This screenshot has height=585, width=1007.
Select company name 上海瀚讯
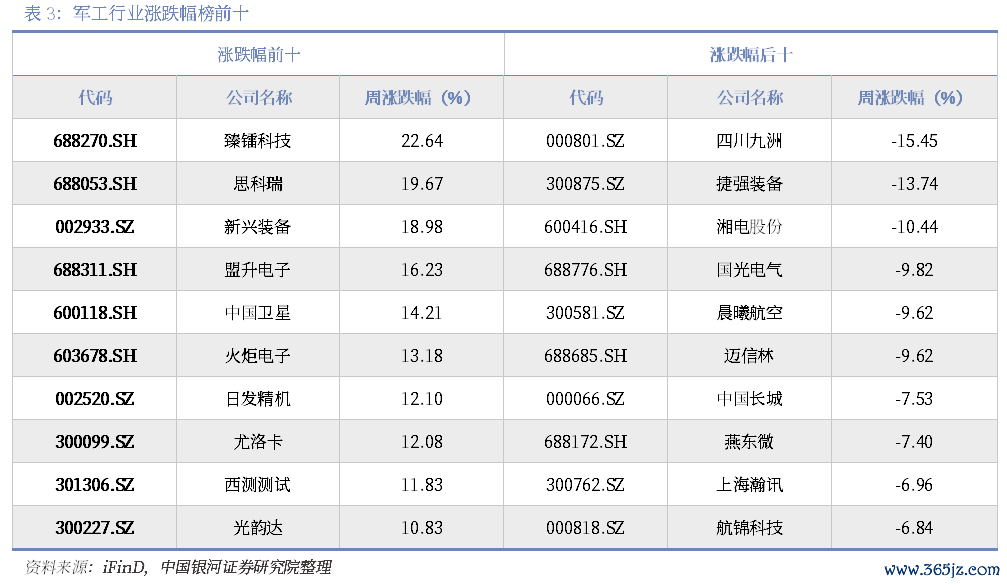tap(749, 485)
